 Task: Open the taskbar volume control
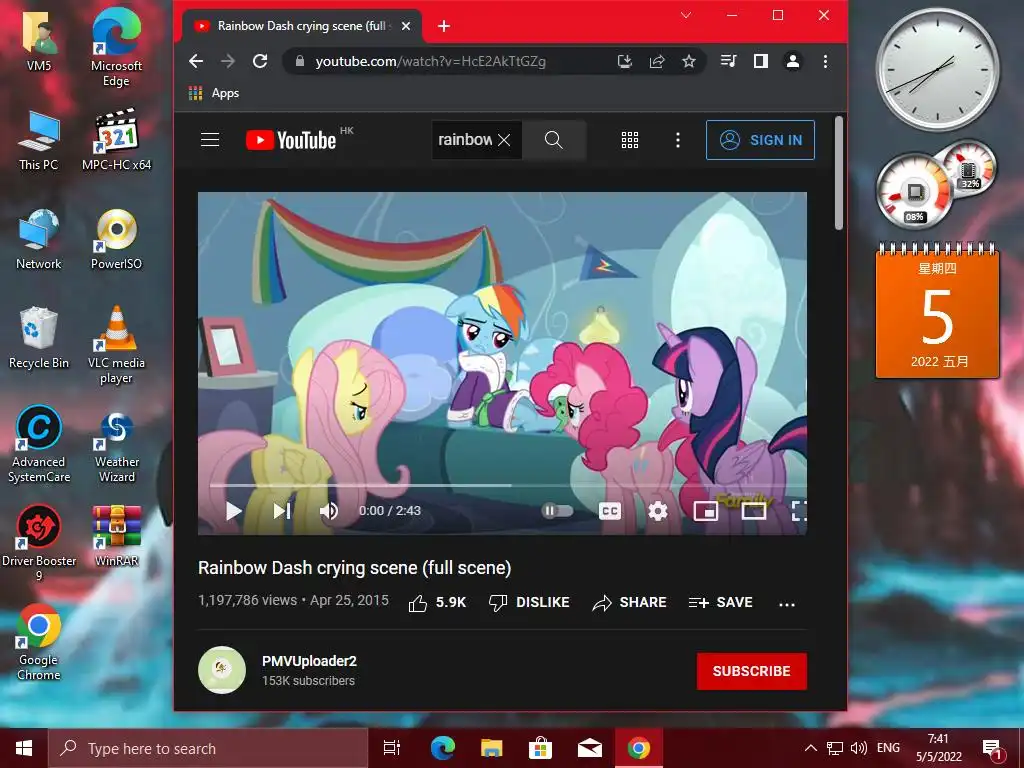click(859, 748)
